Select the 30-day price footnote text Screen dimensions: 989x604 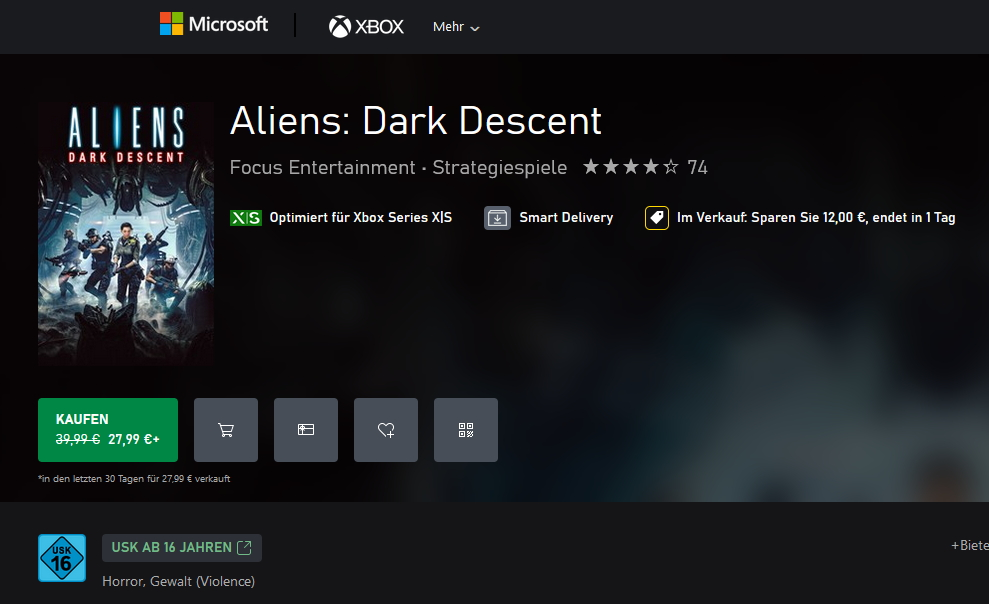point(134,479)
